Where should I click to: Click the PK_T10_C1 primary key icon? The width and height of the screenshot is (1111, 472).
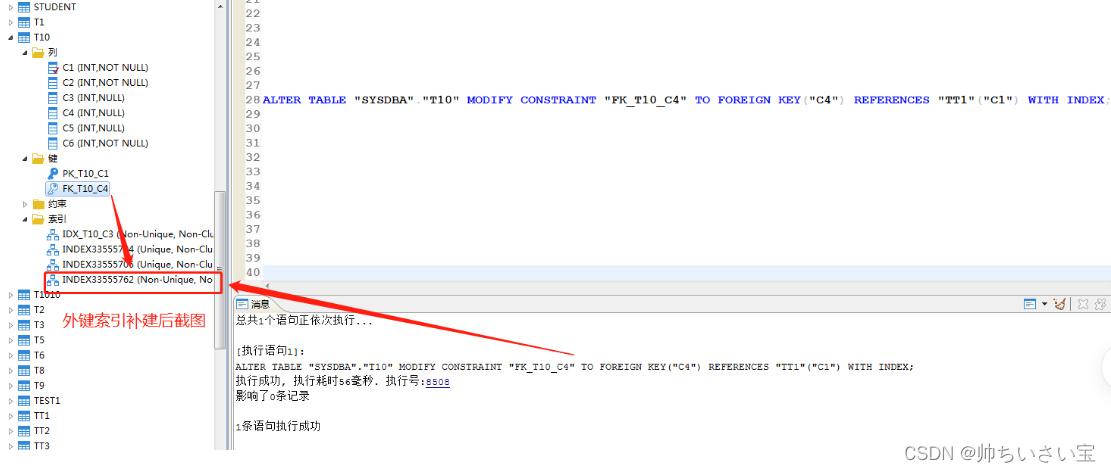coord(52,174)
